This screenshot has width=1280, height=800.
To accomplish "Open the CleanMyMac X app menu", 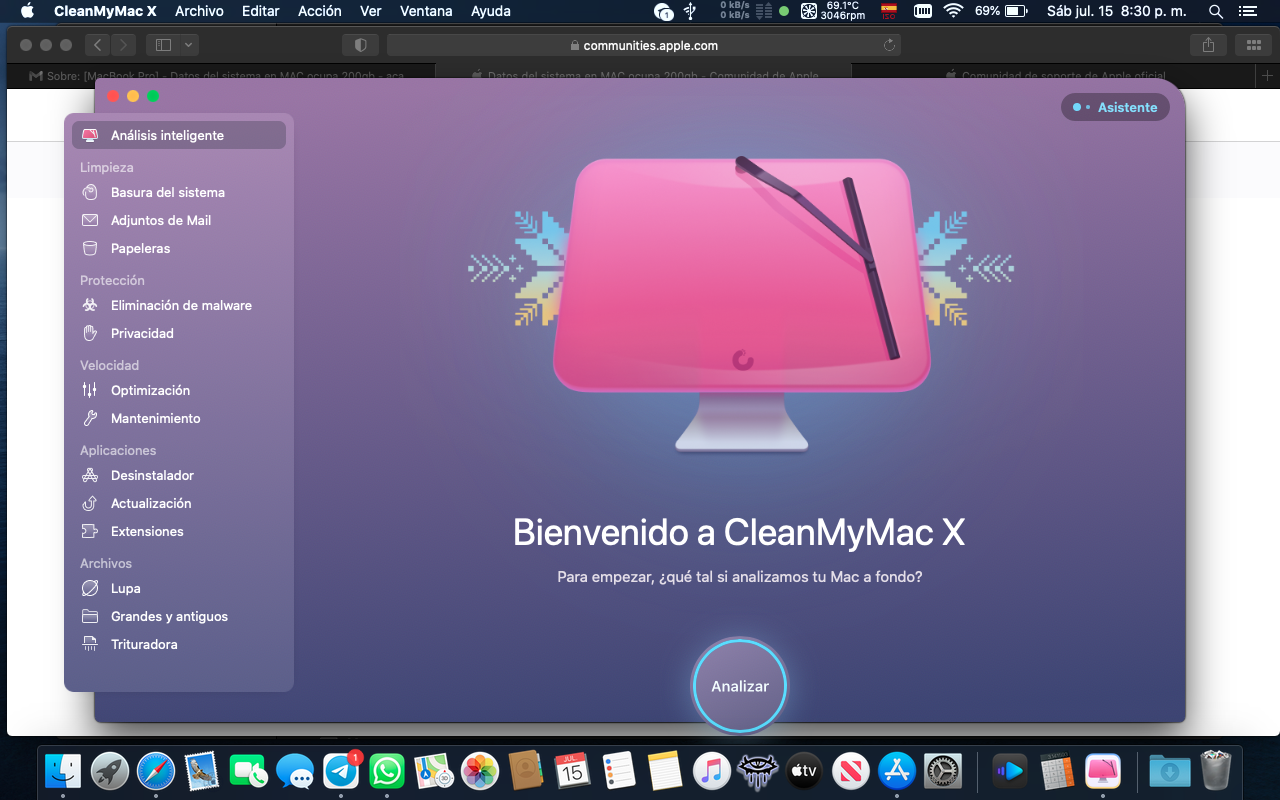I will 105,11.
